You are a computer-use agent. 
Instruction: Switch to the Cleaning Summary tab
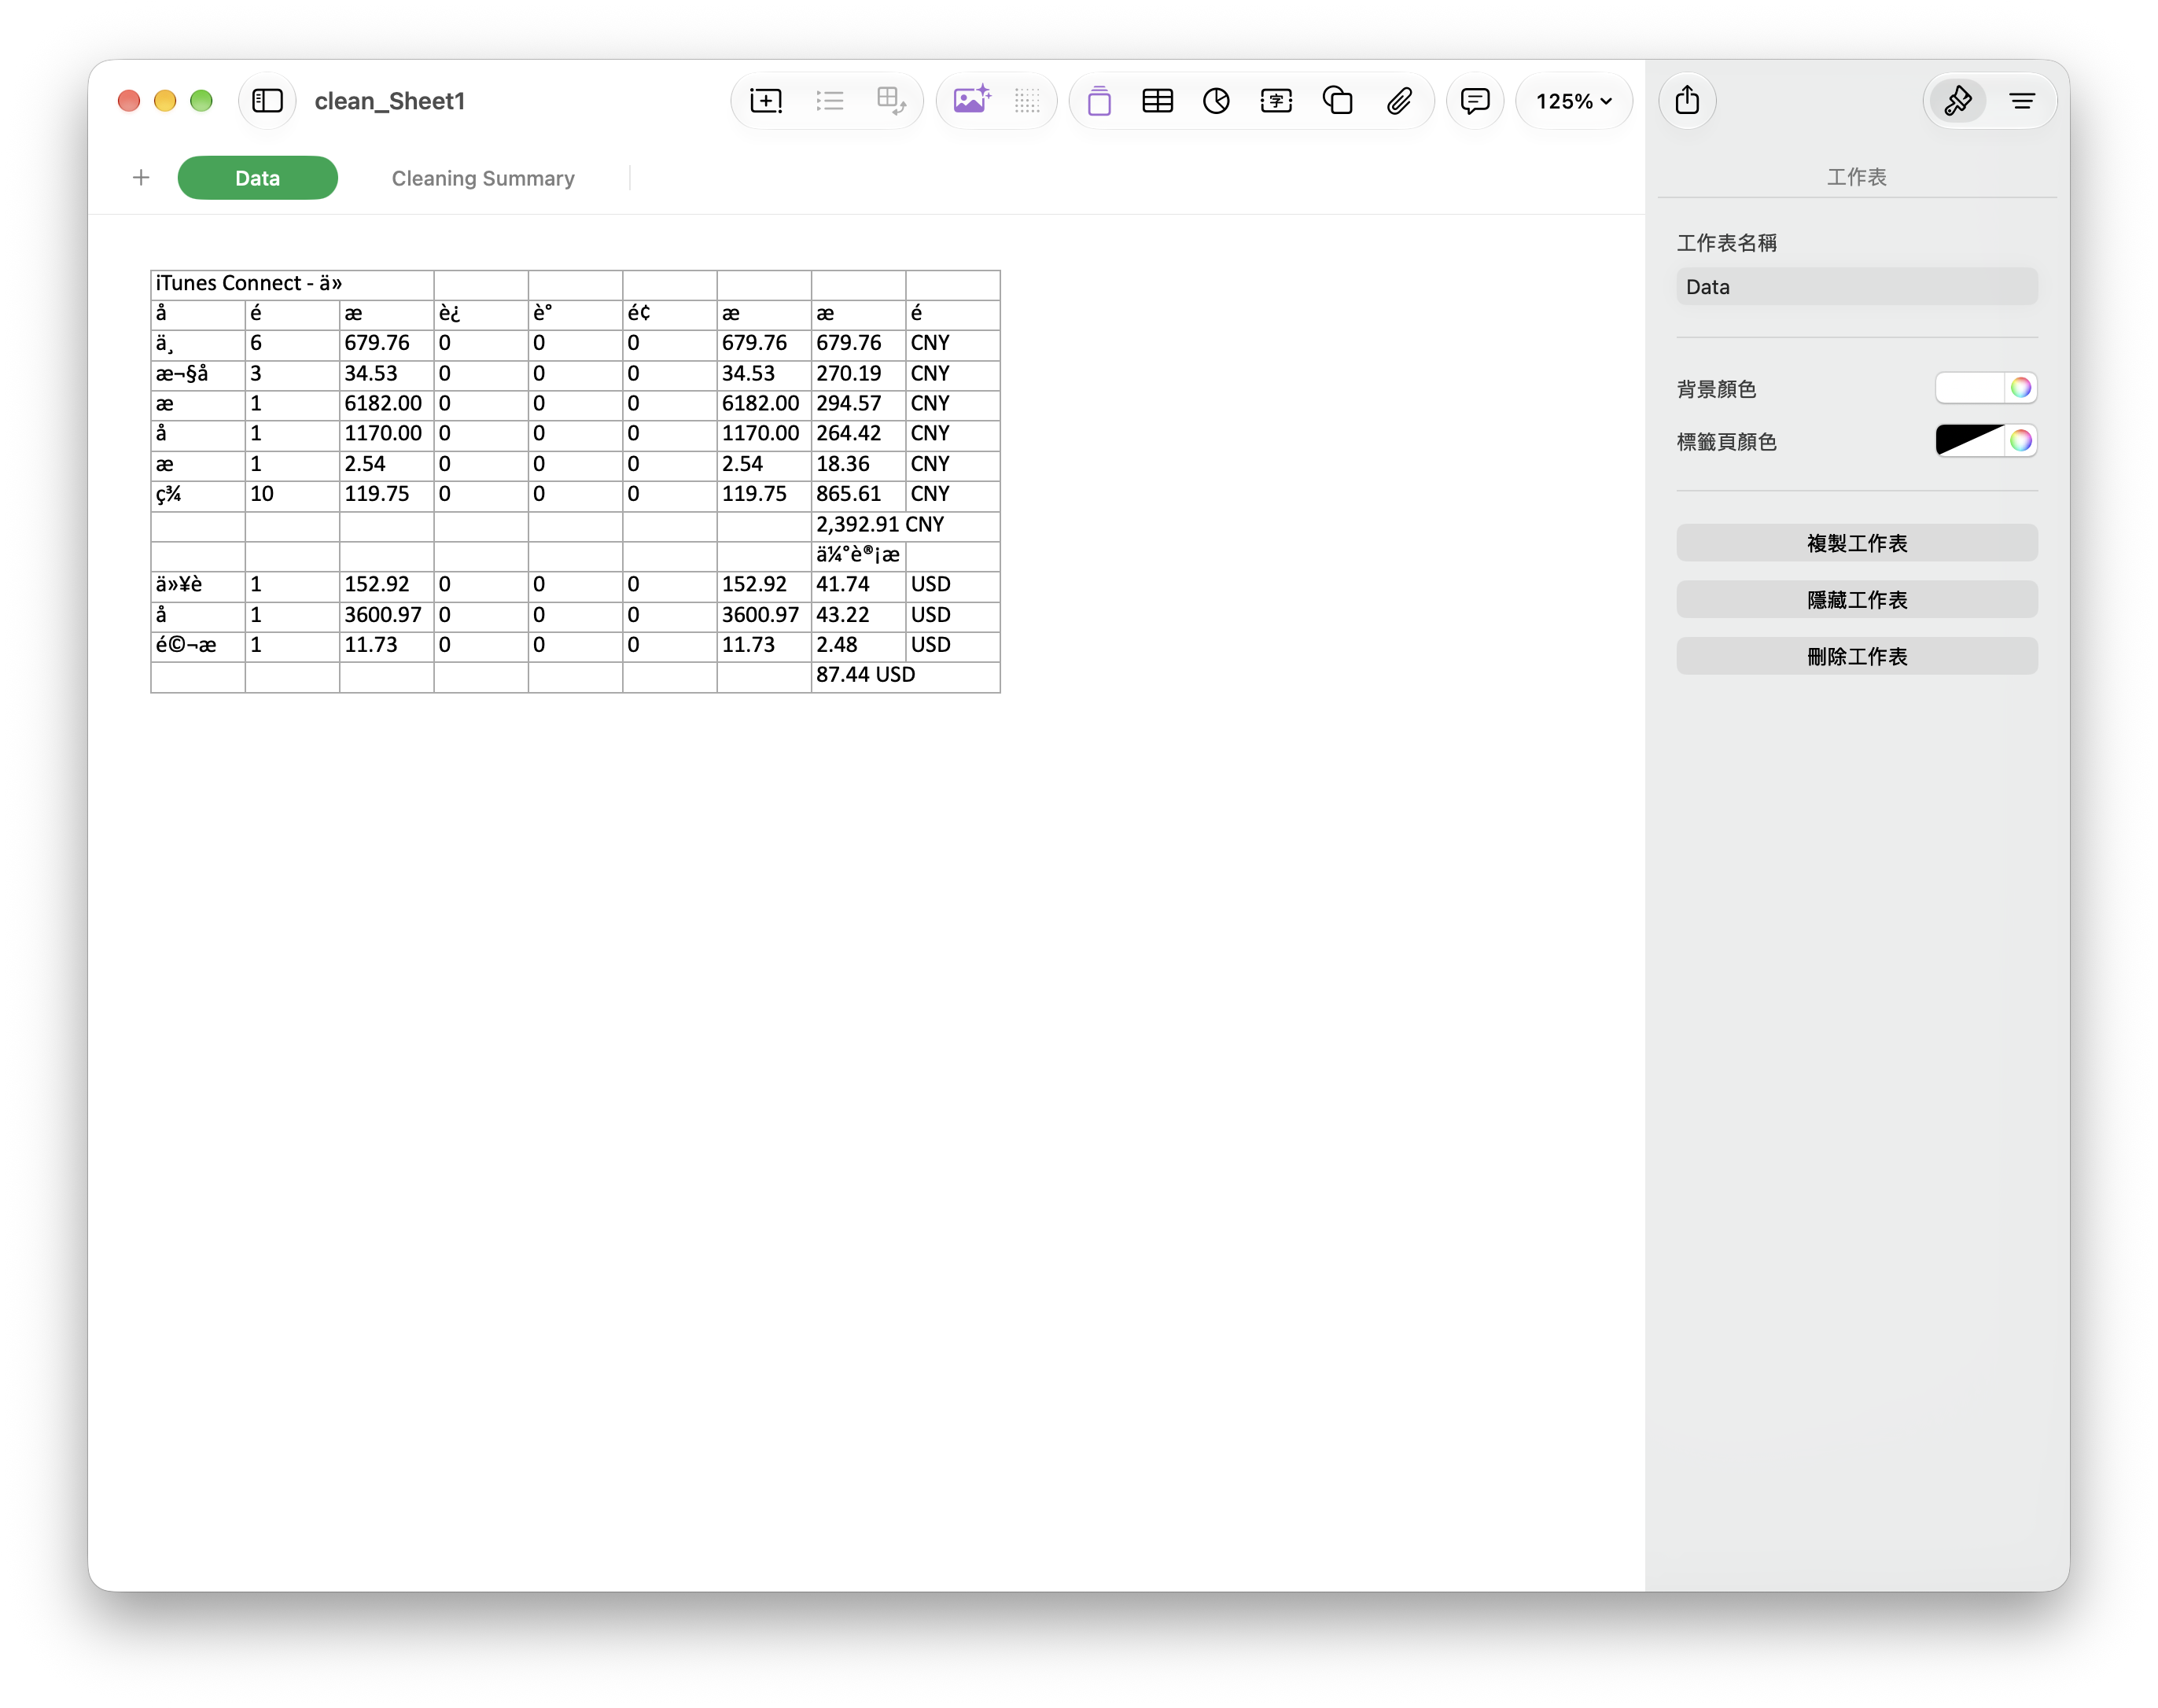[x=483, y=178]
